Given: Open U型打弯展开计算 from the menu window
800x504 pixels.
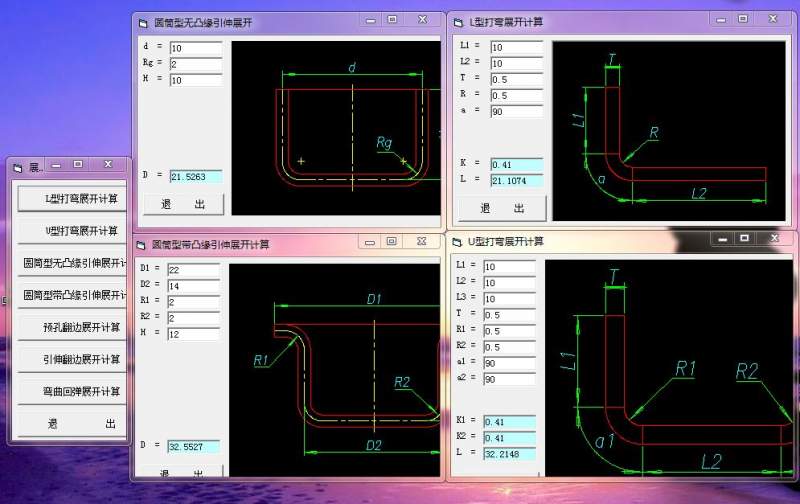Looking at the screenshot, I should click(72, 231).
